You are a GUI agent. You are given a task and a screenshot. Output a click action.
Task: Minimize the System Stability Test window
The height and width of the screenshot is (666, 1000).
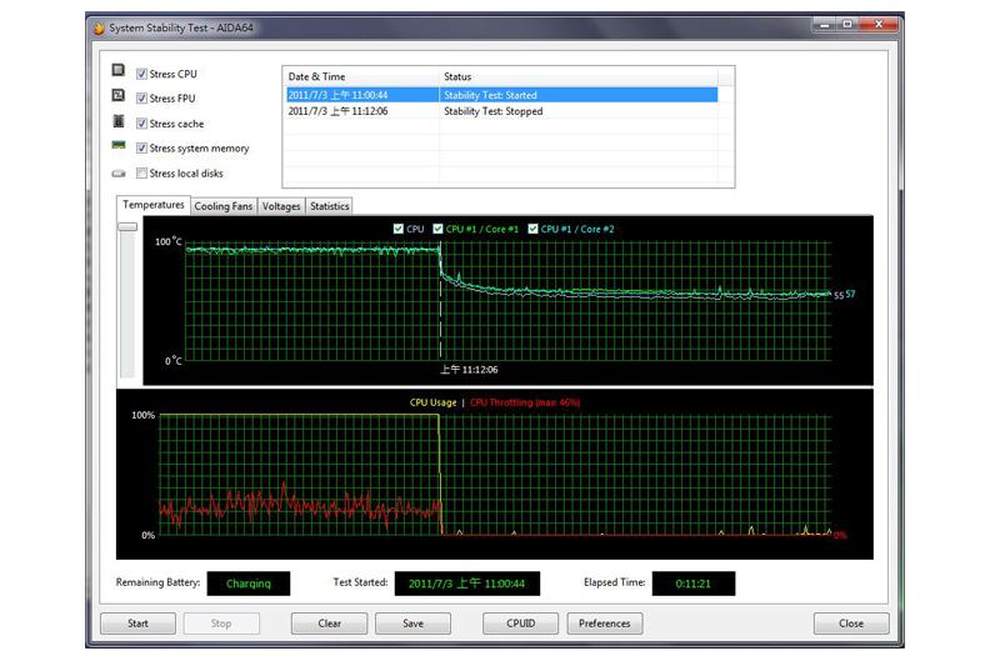(x=825, y=24)
